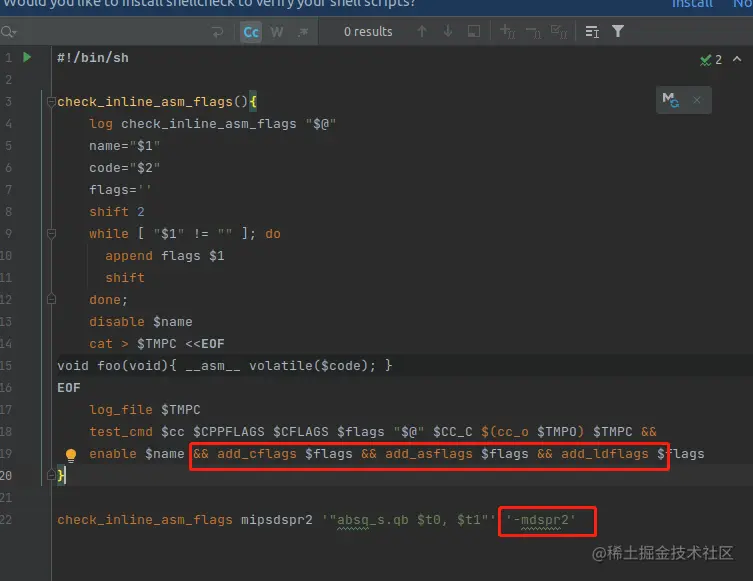Image resolution: width=753 pixels, height=581 pixels.
Task: Click fold end marker at closing brace line
Action: [51, 475]
